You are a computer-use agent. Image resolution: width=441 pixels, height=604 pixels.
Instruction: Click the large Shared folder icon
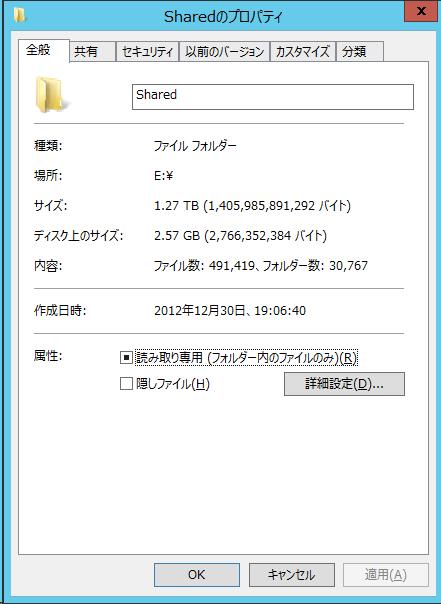pos(53,95)
